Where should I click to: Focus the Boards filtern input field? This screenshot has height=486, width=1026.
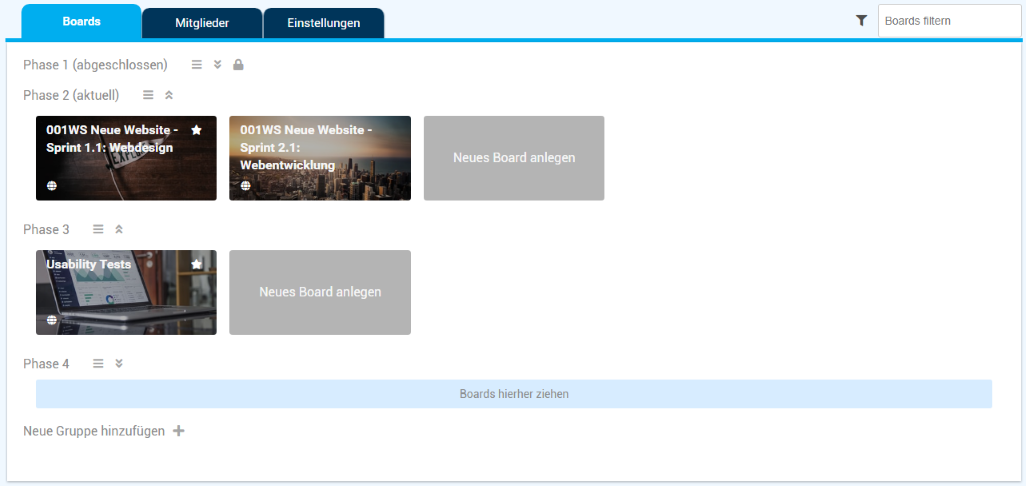pyautogui.click(x=949, y=21)
